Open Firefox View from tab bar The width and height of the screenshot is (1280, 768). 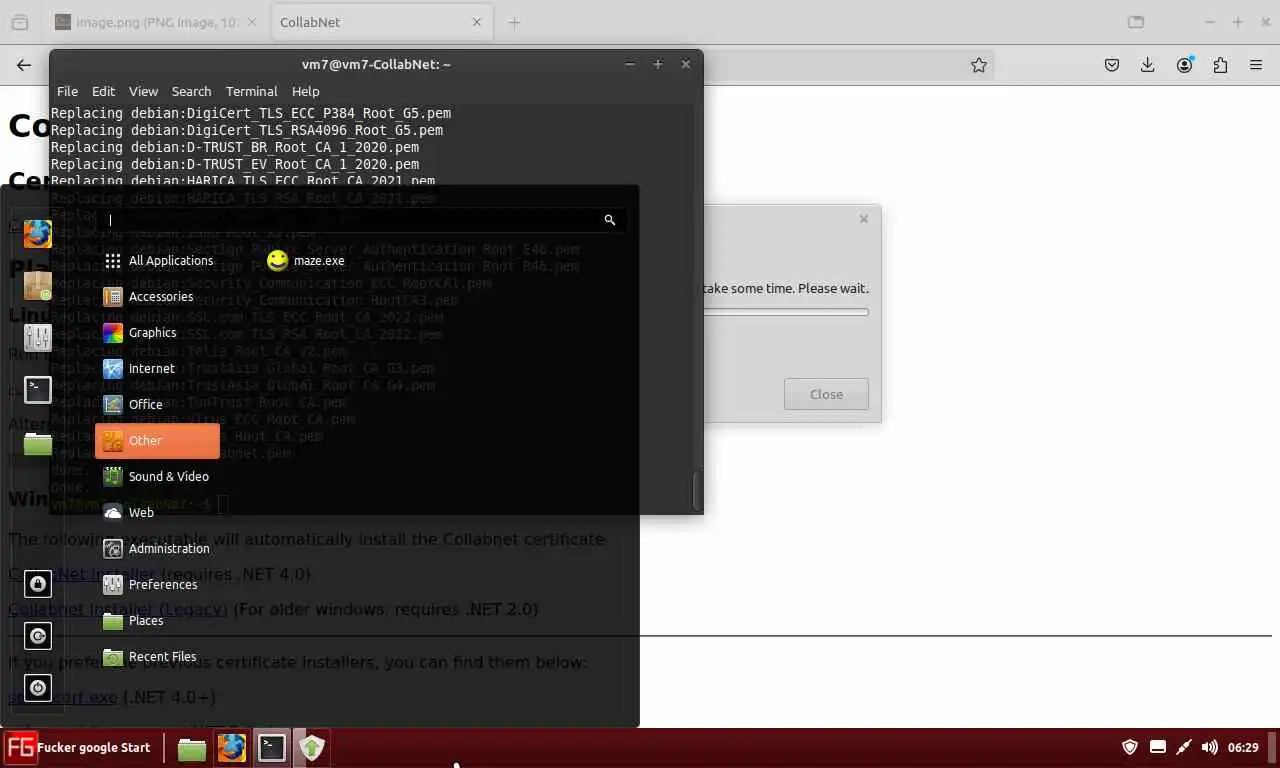(19, 22)
